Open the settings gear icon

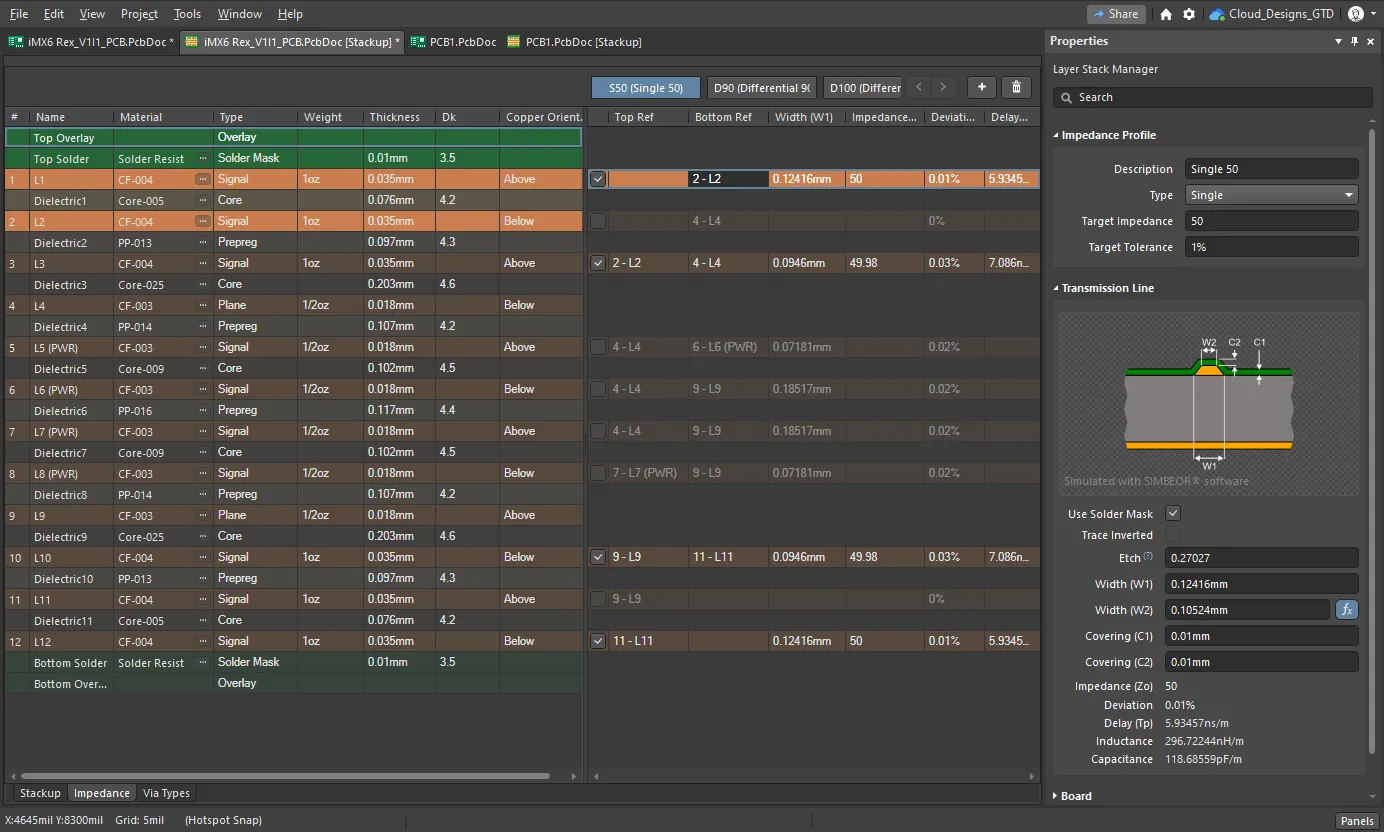point(1188,14)
